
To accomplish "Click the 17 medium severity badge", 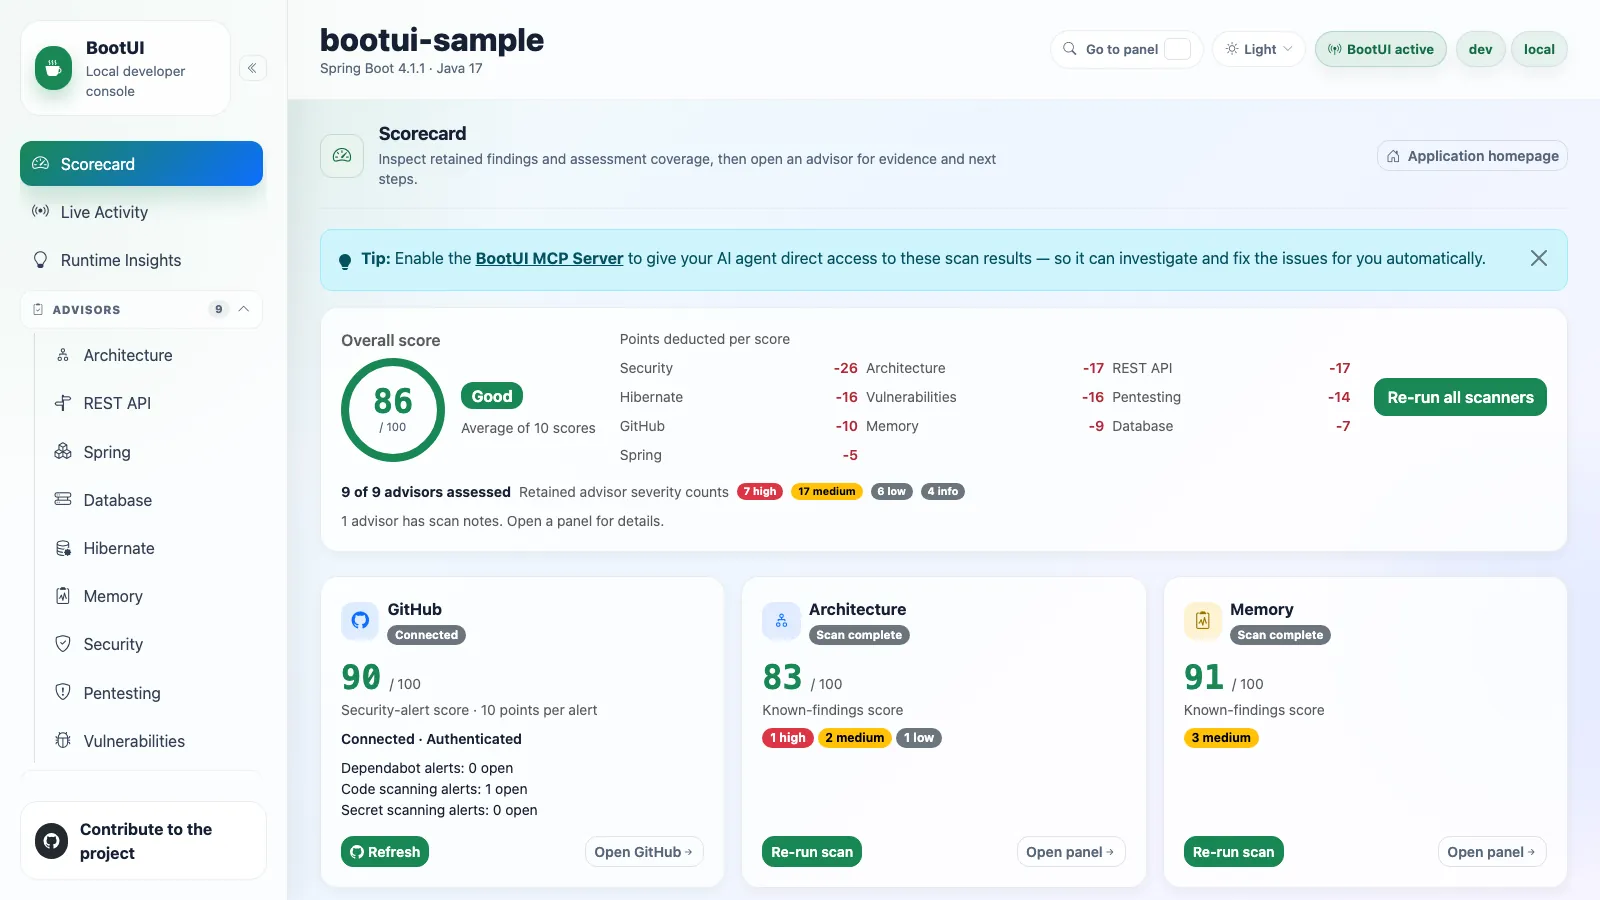I will click(x=827, y=491).
